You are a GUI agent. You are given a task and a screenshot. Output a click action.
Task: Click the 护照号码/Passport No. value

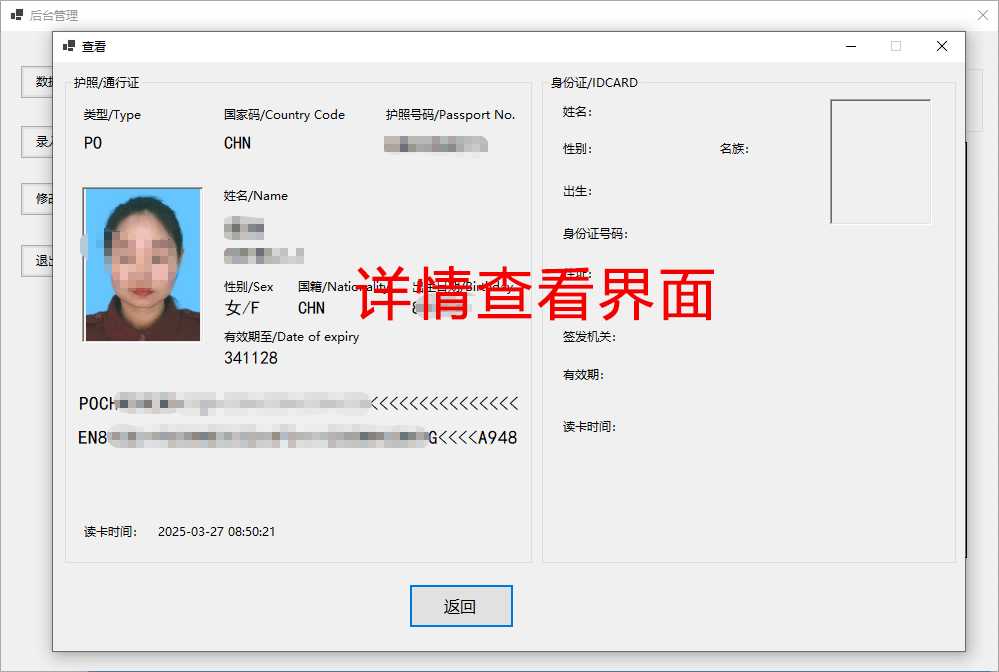(435, 144)
